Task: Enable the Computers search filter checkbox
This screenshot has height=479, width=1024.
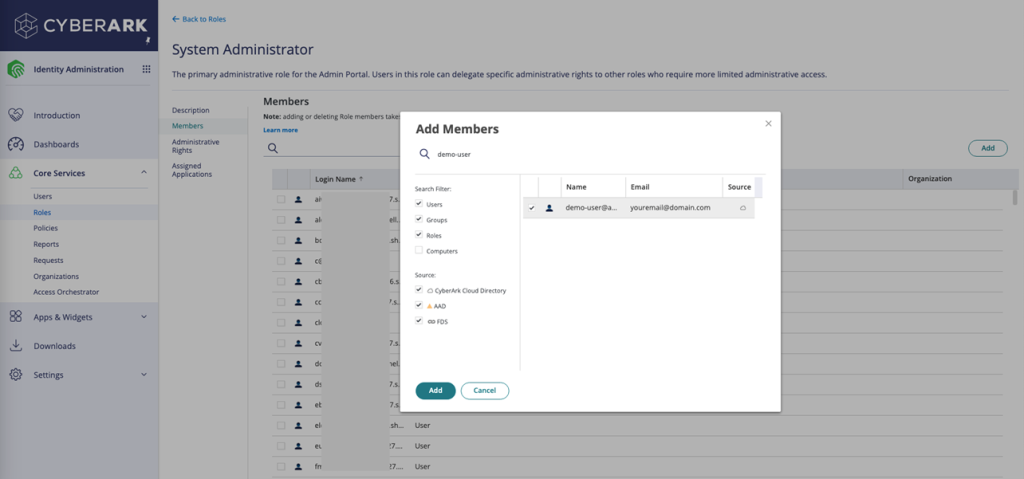Action: (x=419, y=250)
